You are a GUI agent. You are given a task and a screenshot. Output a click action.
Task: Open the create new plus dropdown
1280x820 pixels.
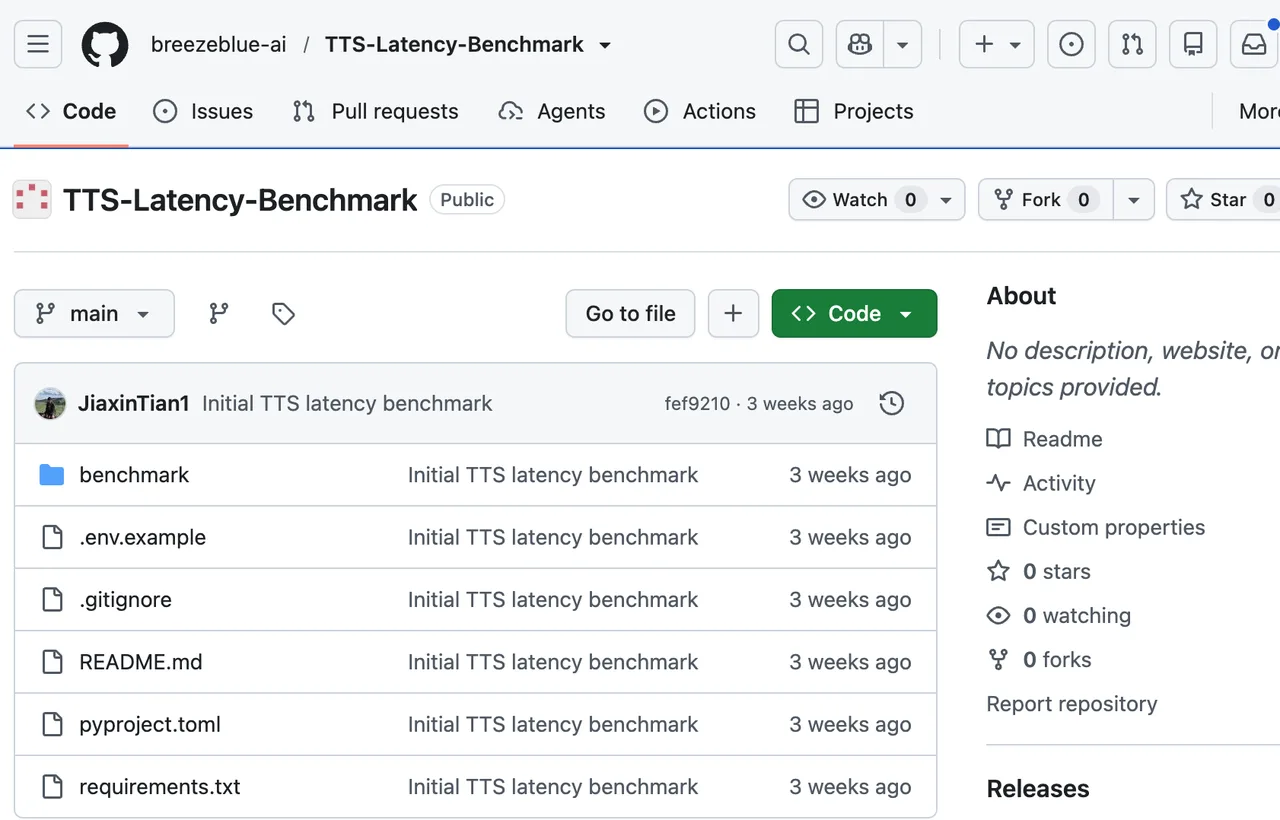[997, 44]
